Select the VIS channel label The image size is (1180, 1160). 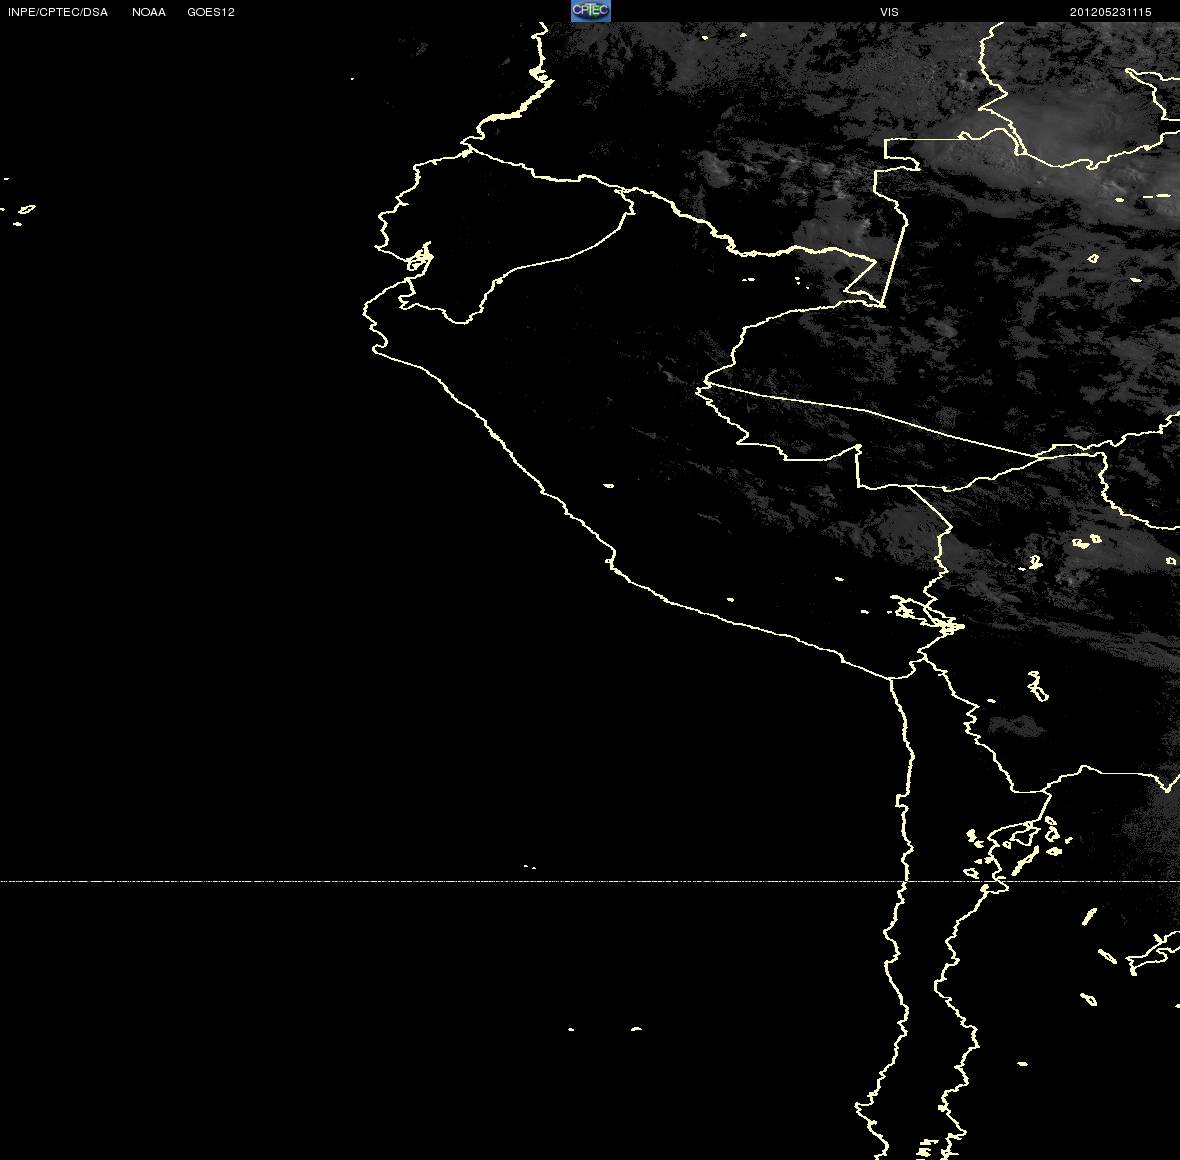(889, 12)
